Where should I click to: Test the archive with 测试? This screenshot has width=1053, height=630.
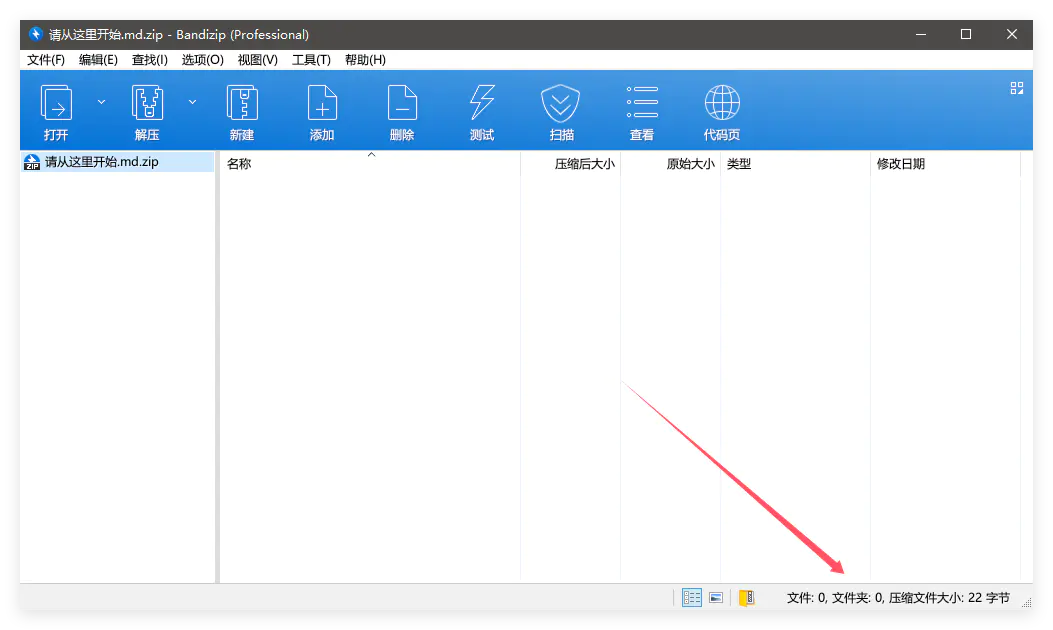click(x=481, y=110)
